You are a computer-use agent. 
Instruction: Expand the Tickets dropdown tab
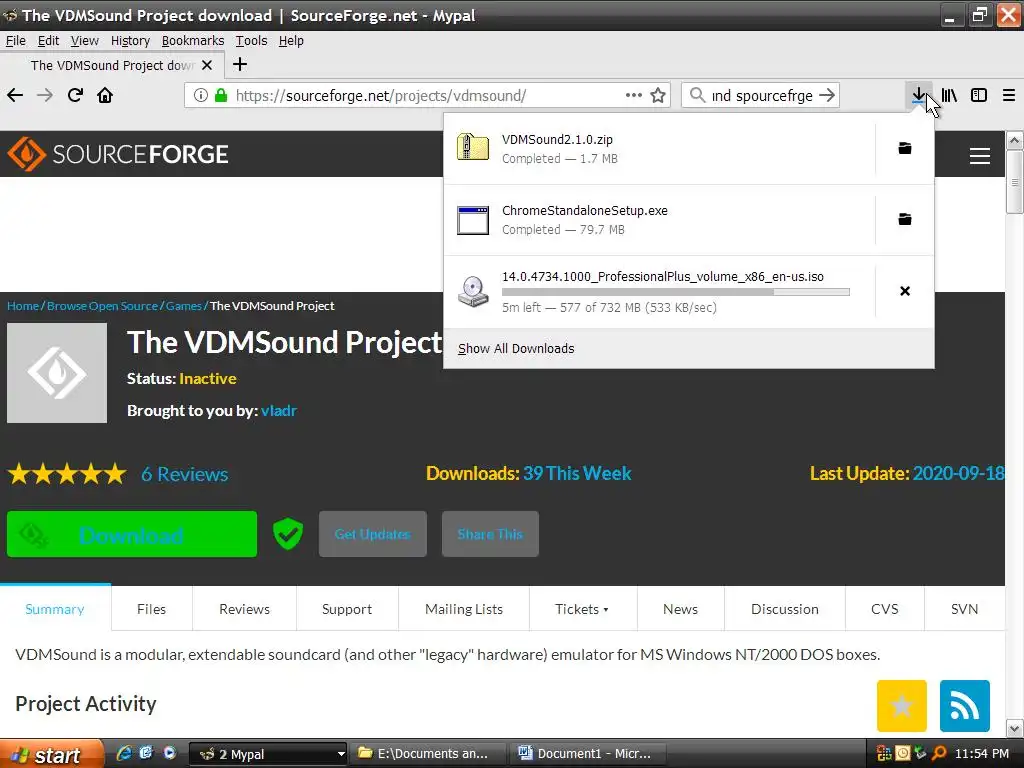click(582, 609)
